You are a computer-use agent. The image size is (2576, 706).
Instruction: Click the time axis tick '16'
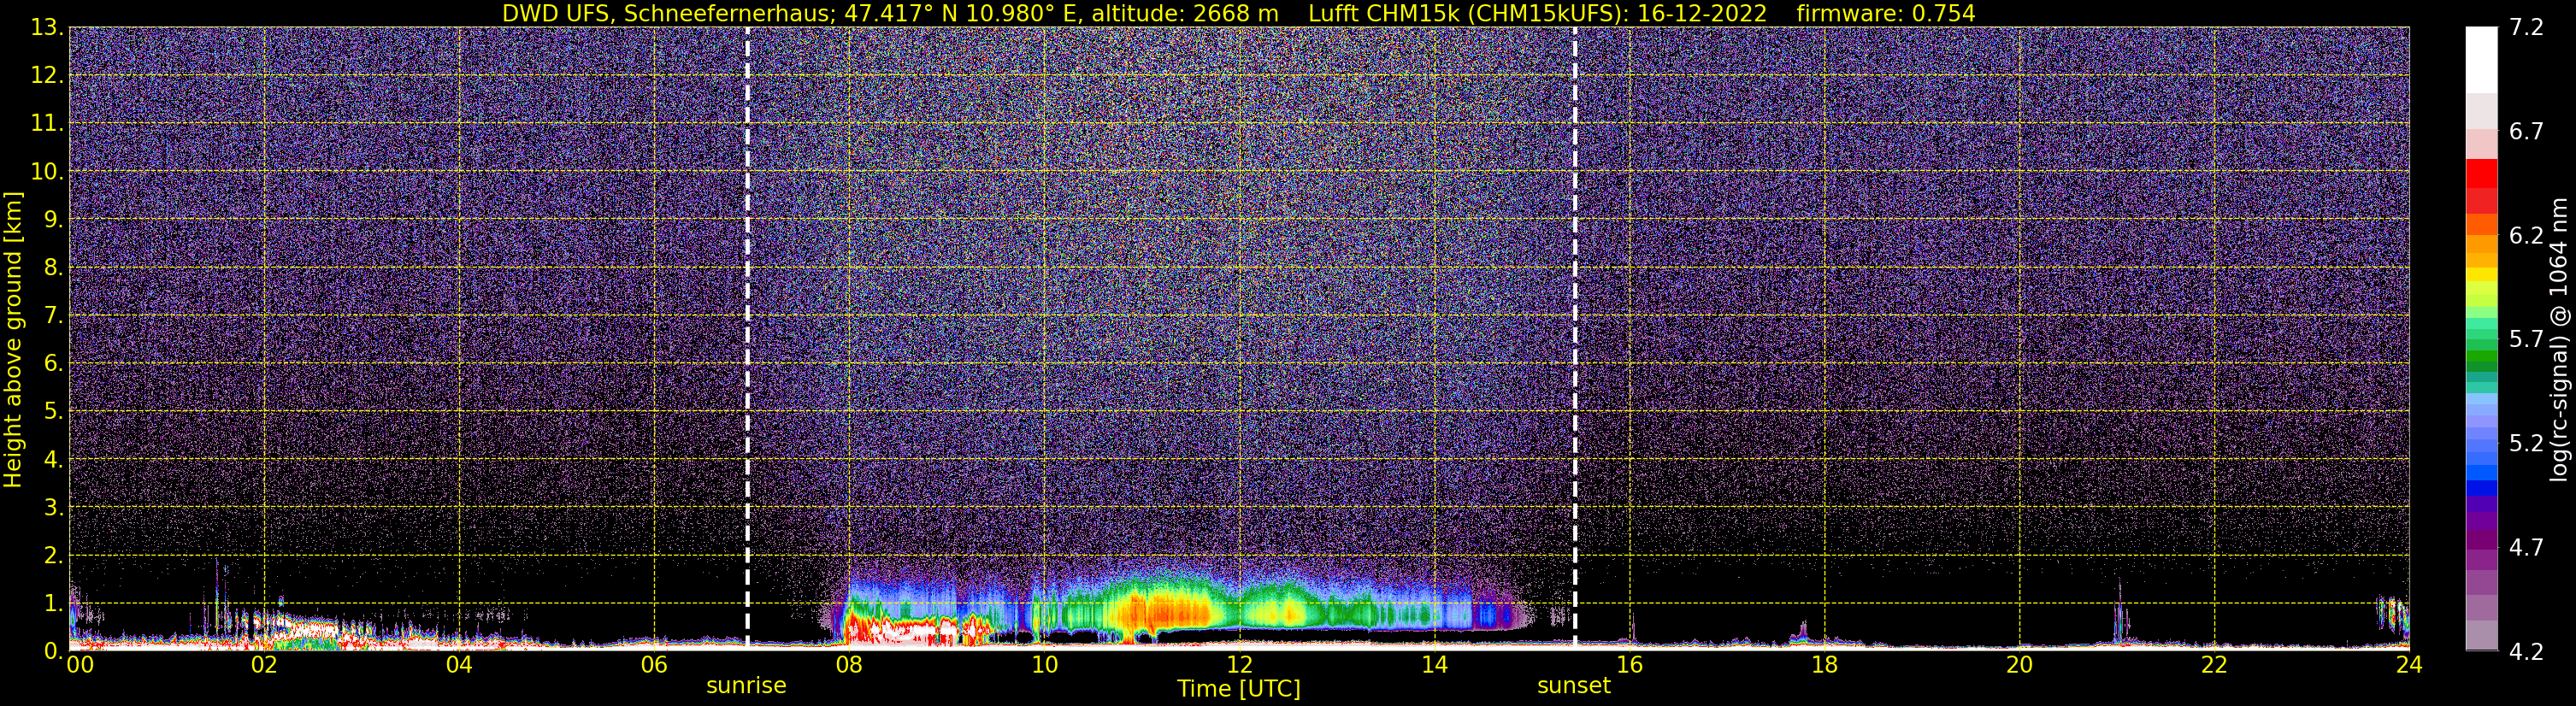pyautogui.click(x=1629, y=665)
